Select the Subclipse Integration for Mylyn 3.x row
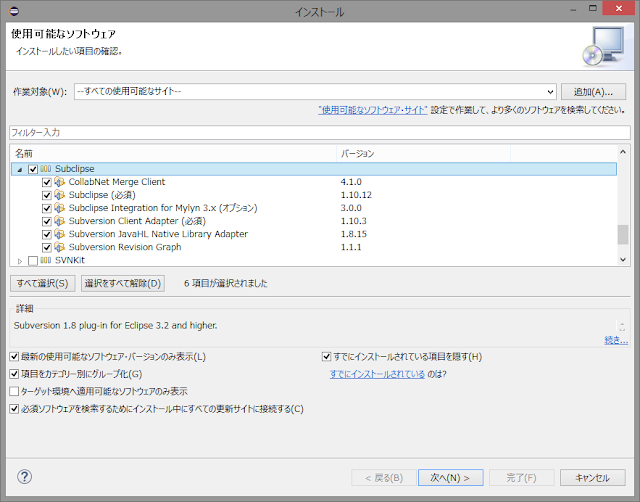 (x=313, y=208)
